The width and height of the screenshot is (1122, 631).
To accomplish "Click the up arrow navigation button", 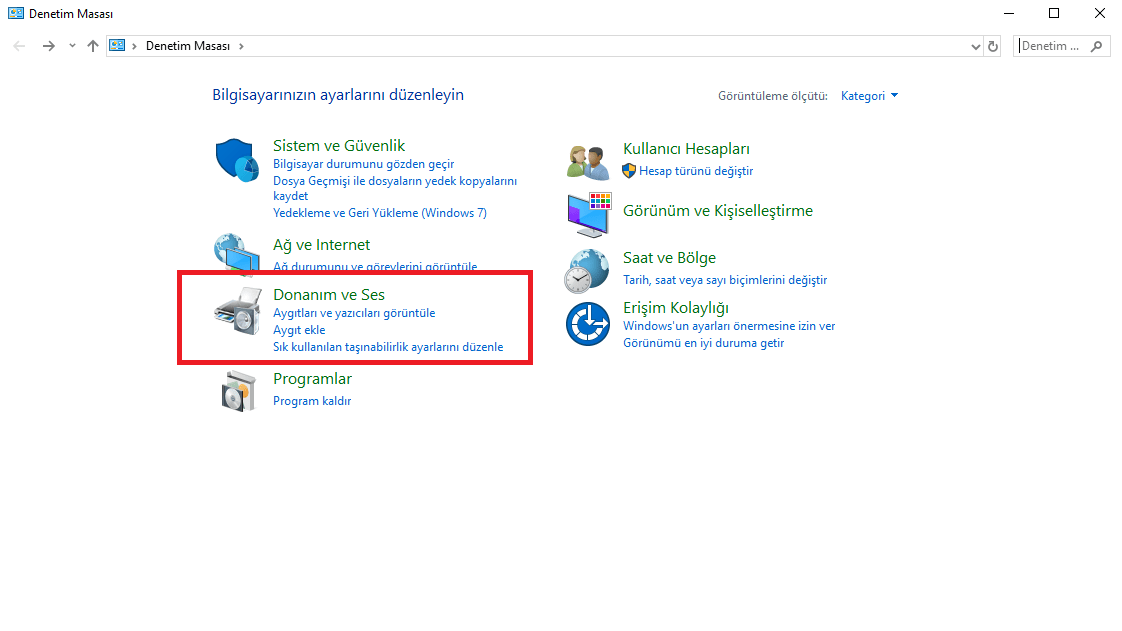I will (92, 45).
